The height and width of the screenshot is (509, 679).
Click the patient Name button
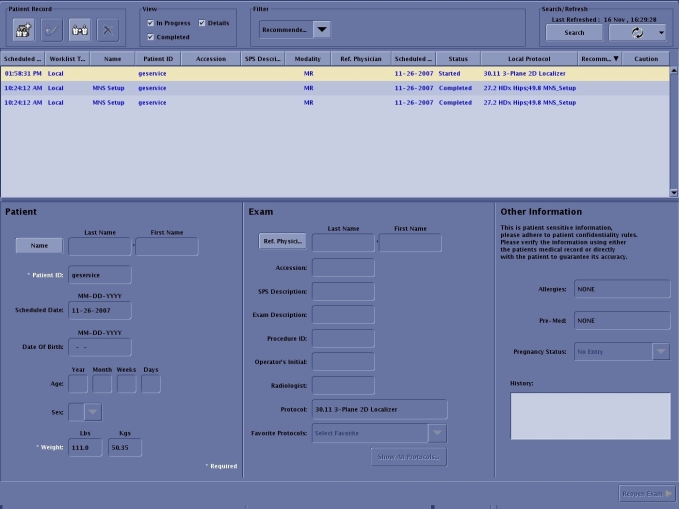39,246
